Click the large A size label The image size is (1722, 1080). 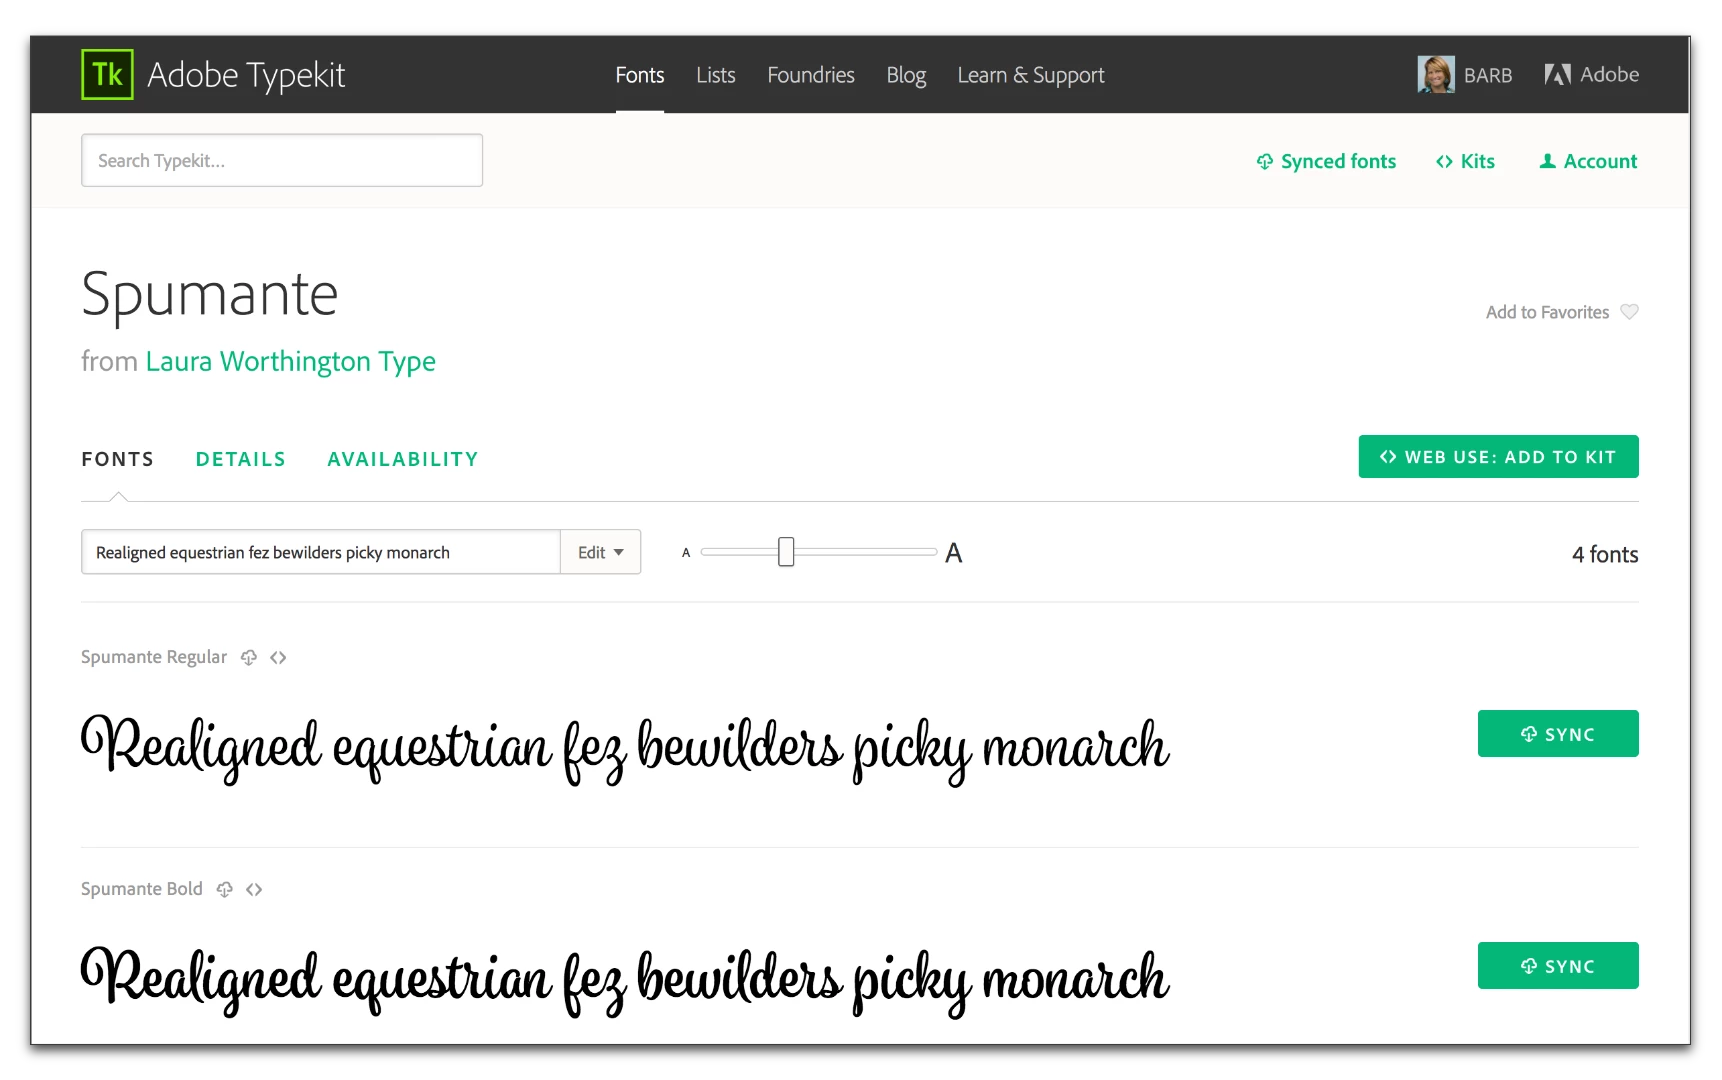pos(954,553)
